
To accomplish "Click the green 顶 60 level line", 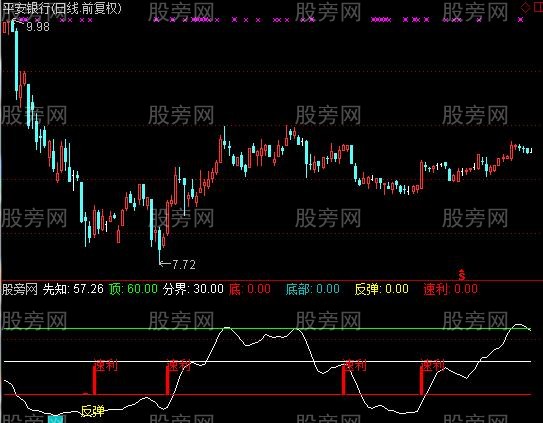I will pyautogui.click(x=267, y=328).
